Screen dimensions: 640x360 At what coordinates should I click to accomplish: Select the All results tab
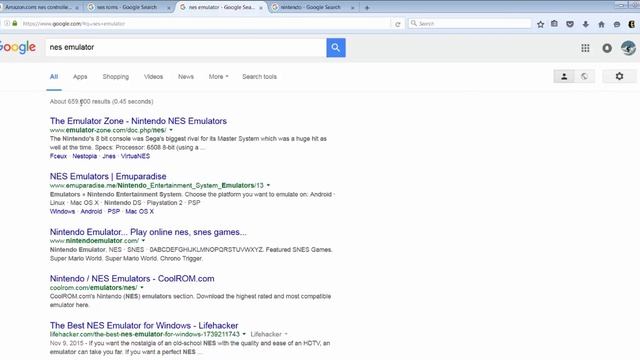(x=54, y=77)
